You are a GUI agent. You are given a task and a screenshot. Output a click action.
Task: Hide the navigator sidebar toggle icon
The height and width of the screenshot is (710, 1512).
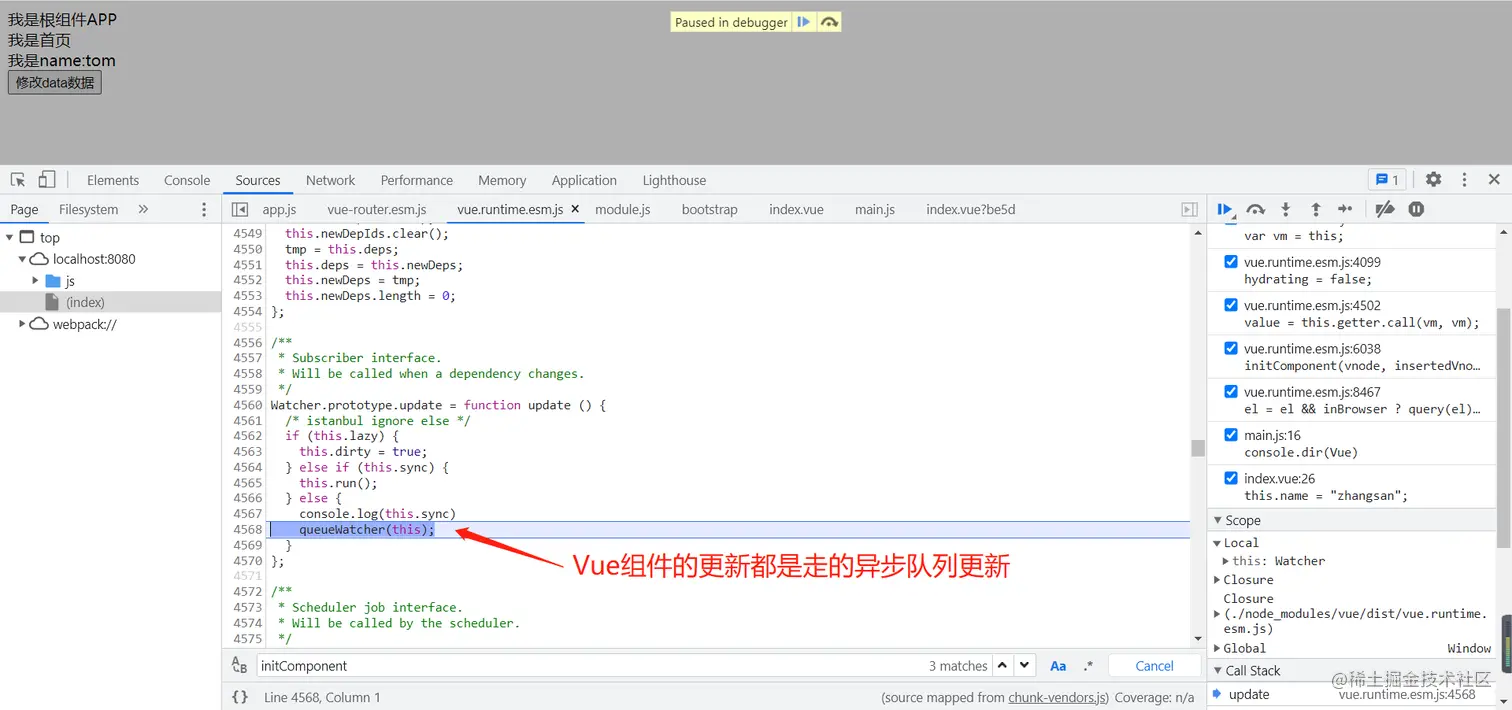(240, 209)
